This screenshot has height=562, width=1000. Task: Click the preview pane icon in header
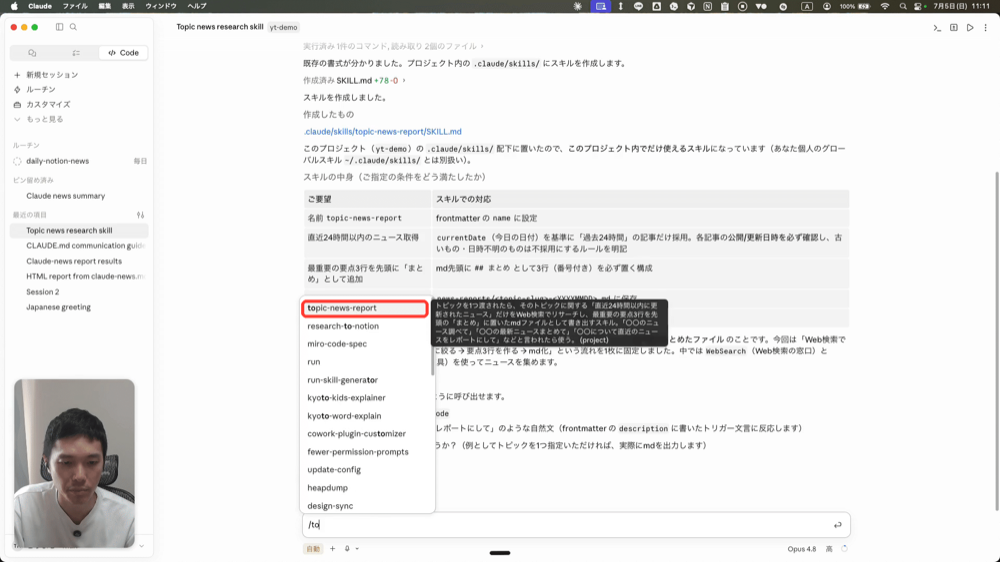(x=953, y=27)
